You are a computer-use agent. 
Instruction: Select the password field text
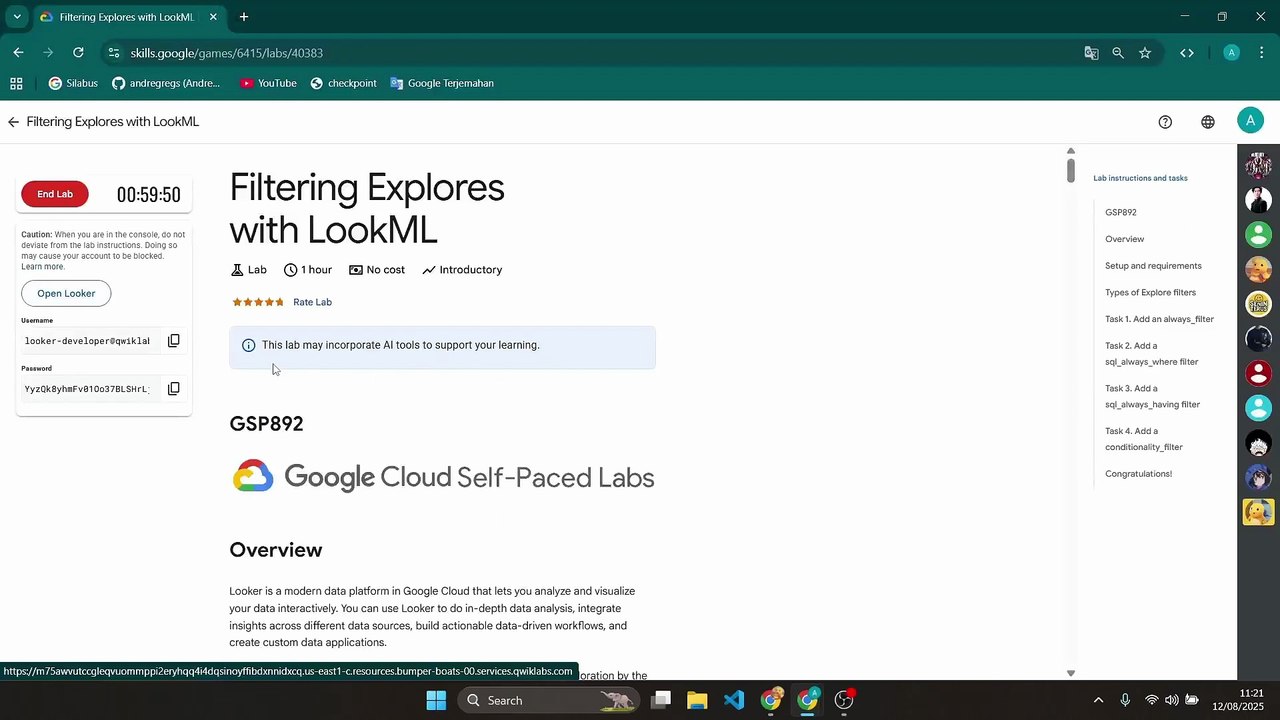point(88,389)
